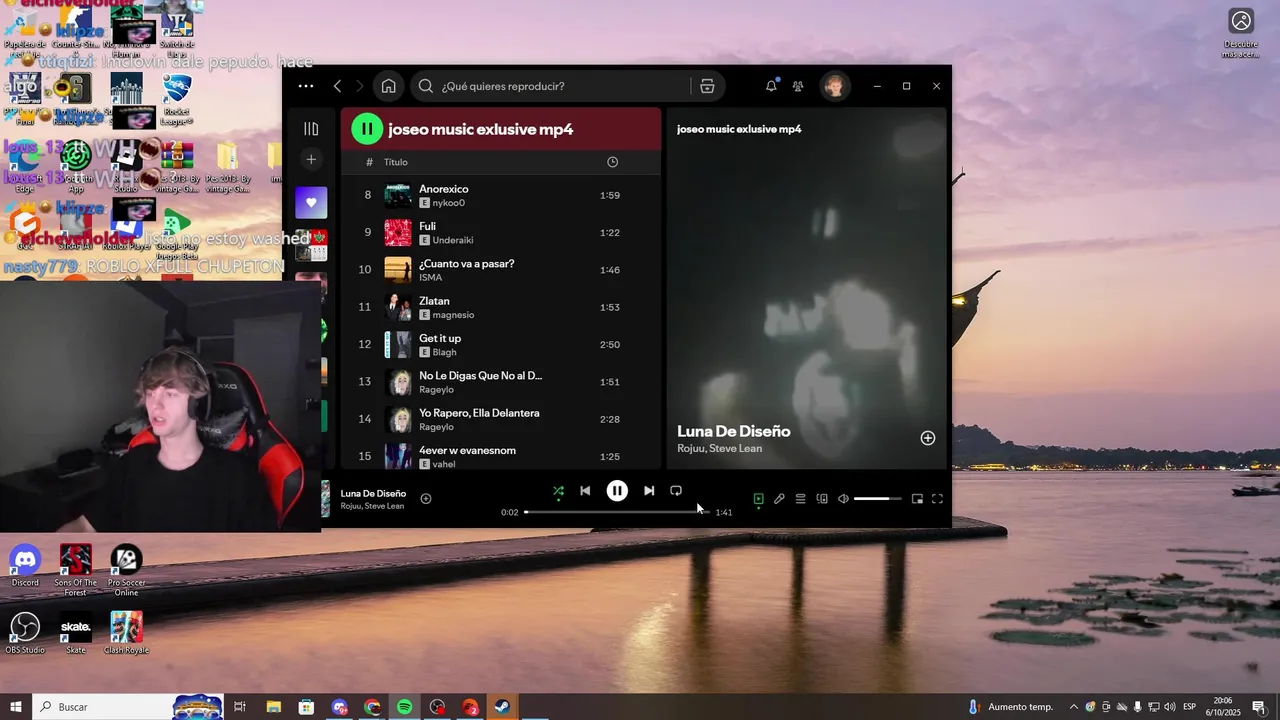Switch to Steam on the taskbar
The width and height of the screenshot is (1280, 720).
[x=503, y=707]
